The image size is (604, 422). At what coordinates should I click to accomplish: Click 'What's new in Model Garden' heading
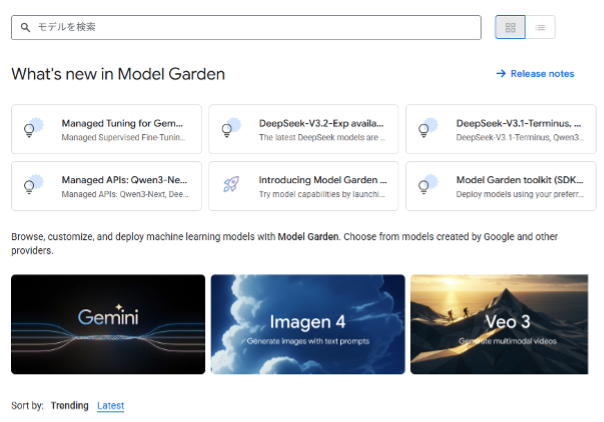(x=118, y=74)
